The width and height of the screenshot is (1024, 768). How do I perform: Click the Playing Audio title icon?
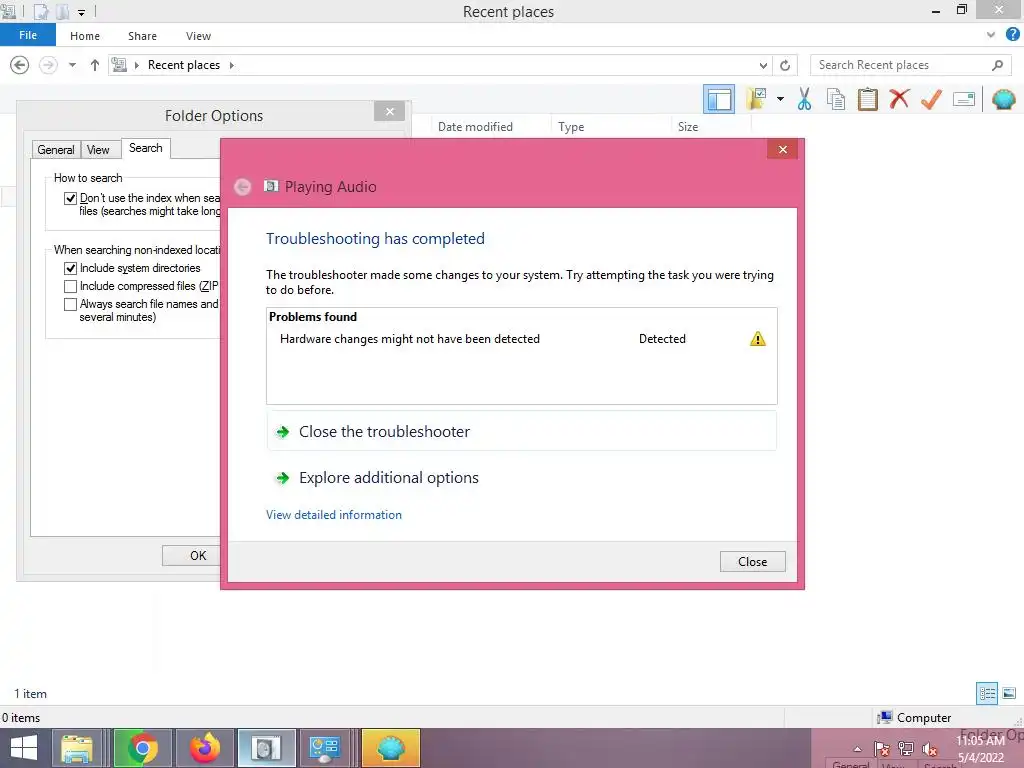[271, 186]
